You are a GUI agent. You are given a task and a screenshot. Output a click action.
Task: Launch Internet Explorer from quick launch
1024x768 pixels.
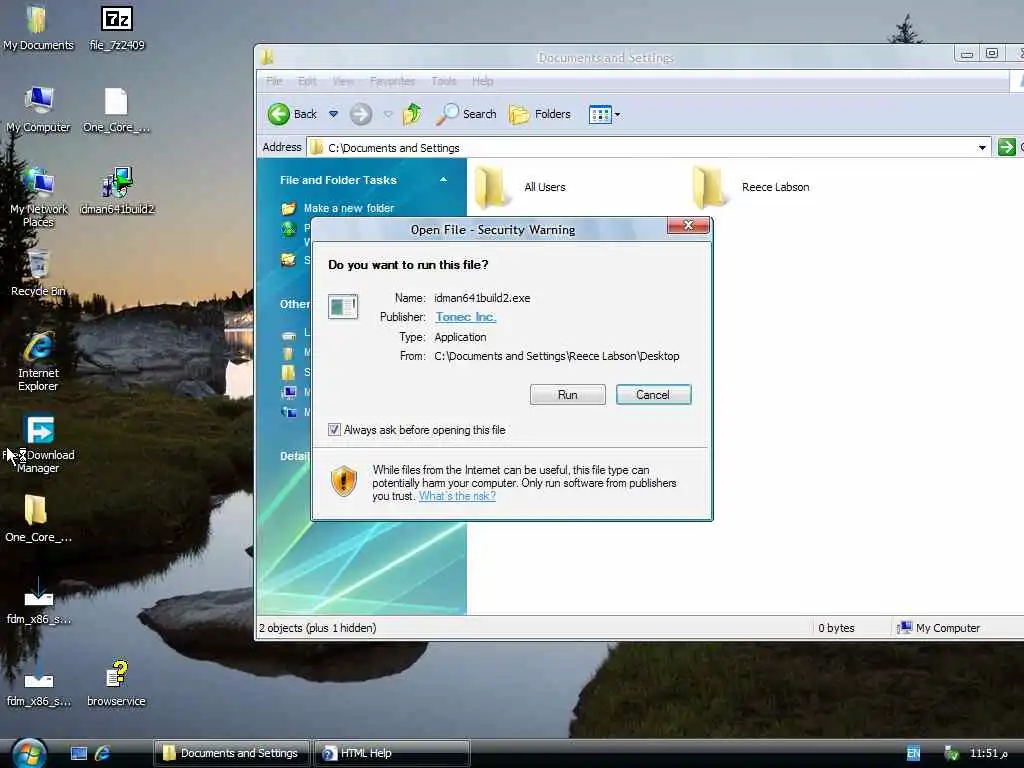point(103,754)
